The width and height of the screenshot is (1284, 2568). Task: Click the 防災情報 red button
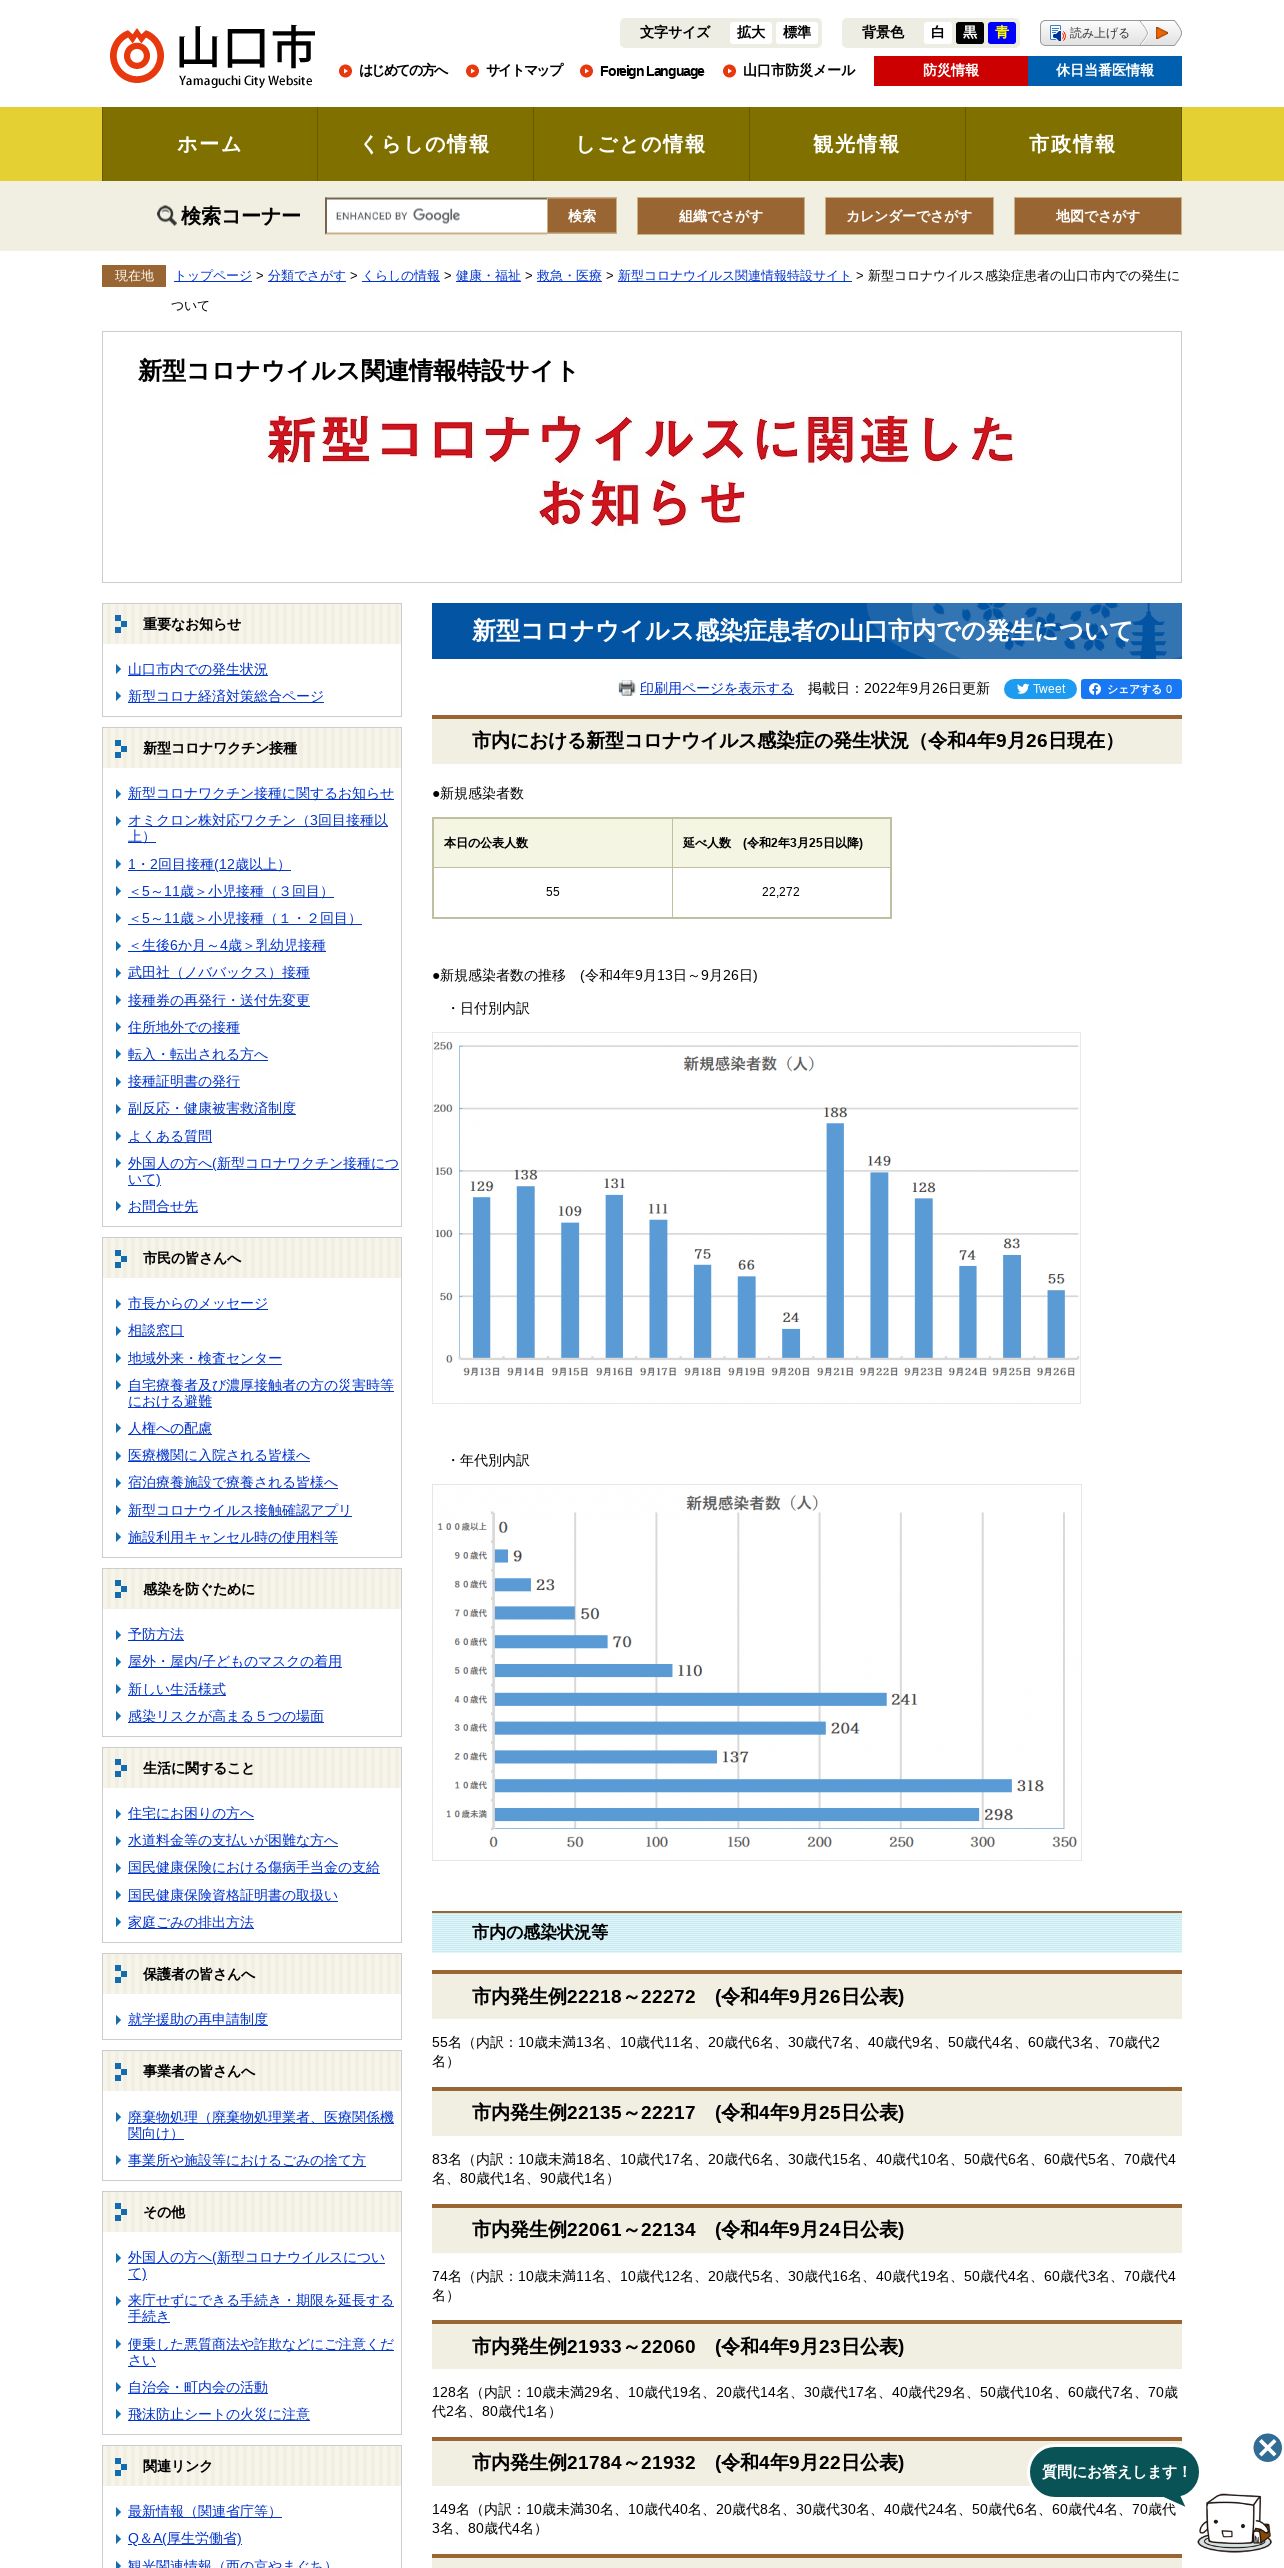click(x=951, y=71)
